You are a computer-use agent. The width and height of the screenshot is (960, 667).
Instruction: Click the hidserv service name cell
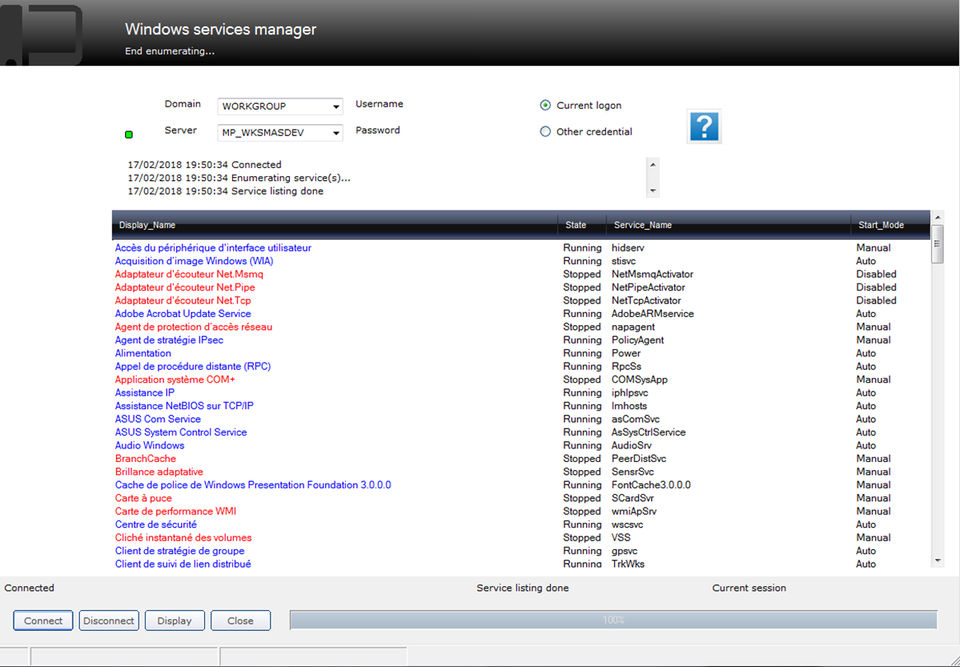coord(628,248)
